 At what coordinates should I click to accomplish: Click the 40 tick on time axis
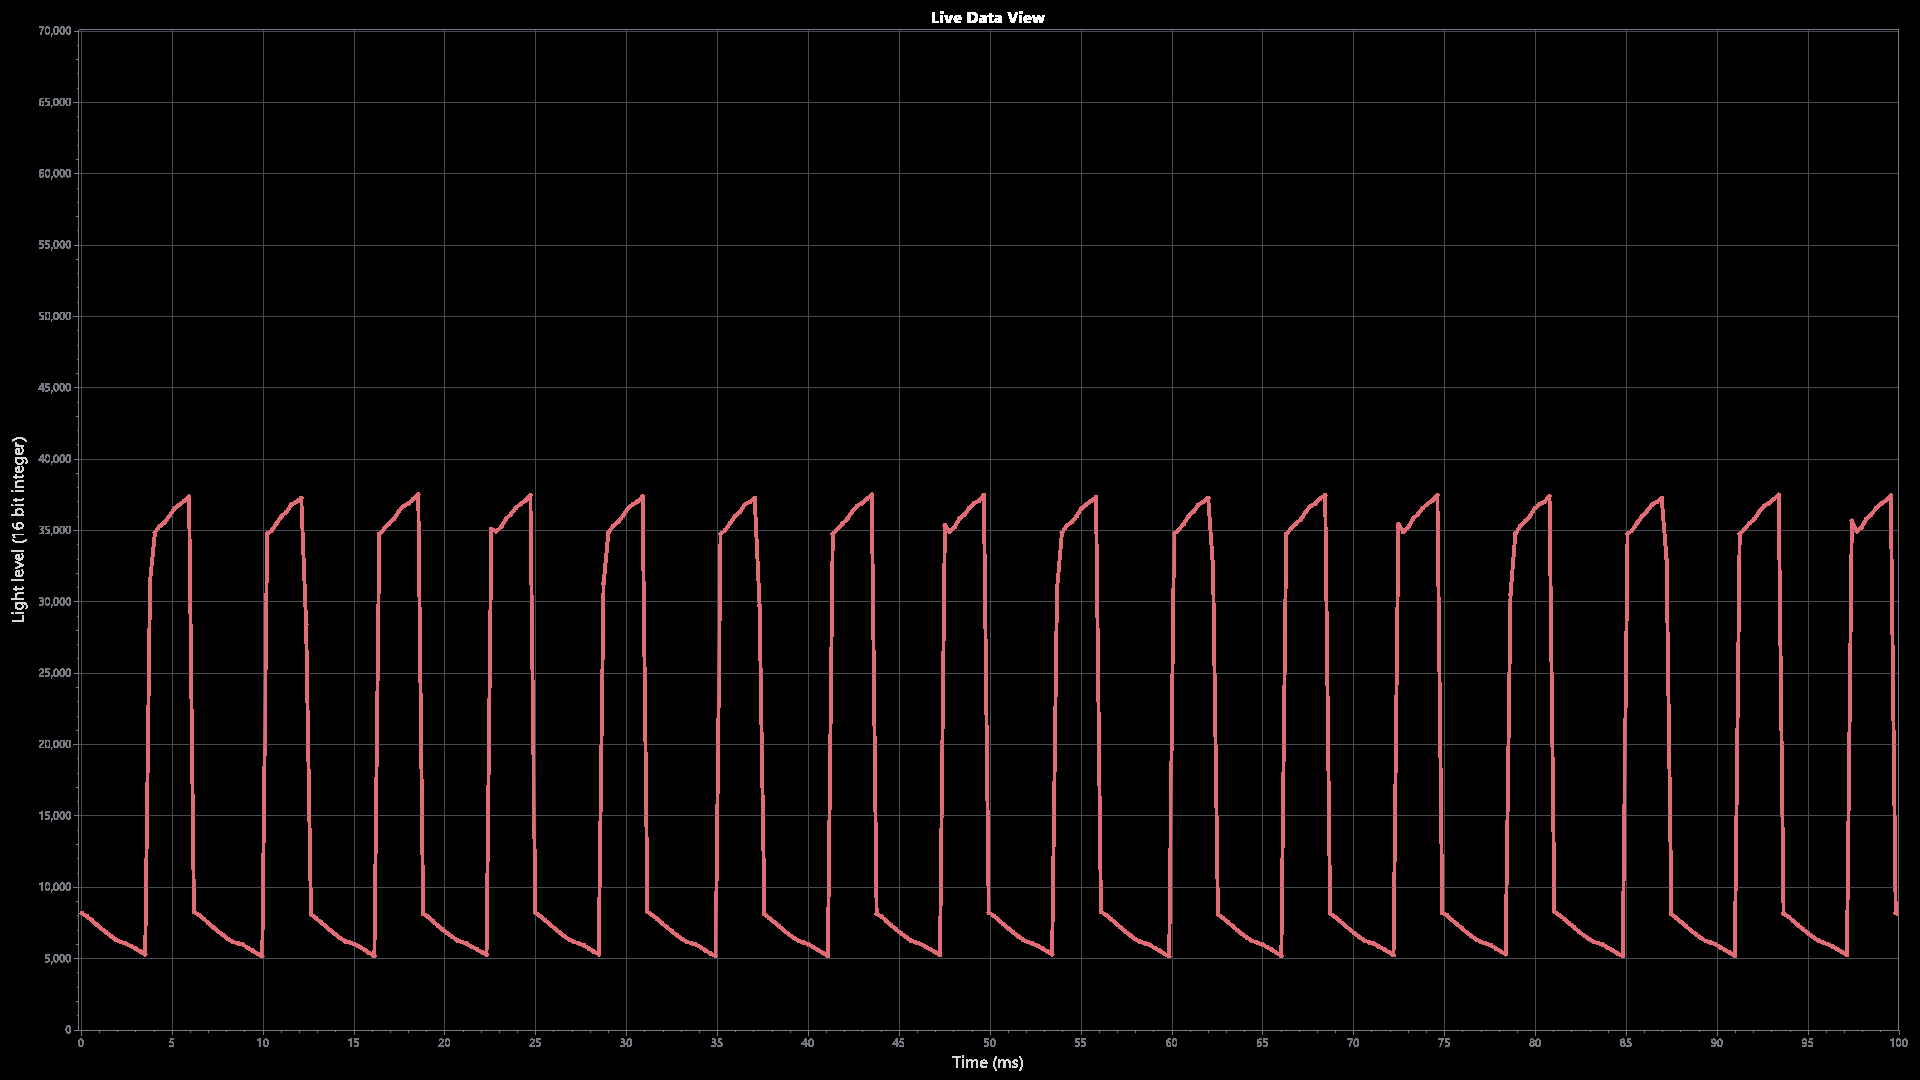807,1043
